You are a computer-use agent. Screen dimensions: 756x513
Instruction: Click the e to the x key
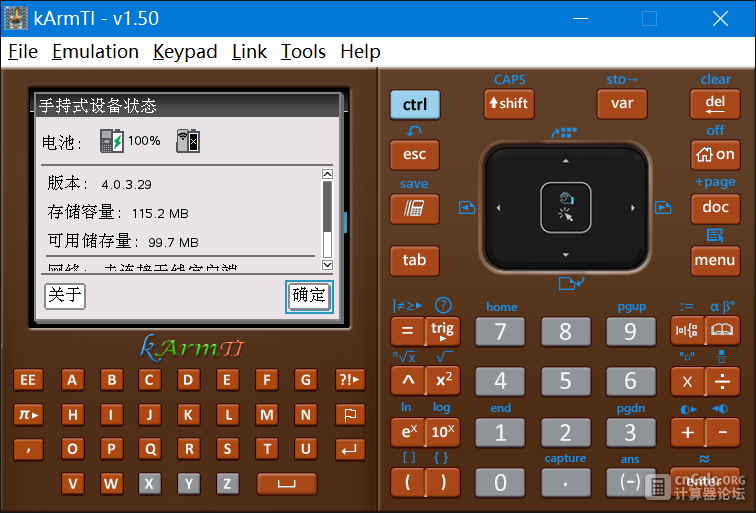tap(407, 432)
